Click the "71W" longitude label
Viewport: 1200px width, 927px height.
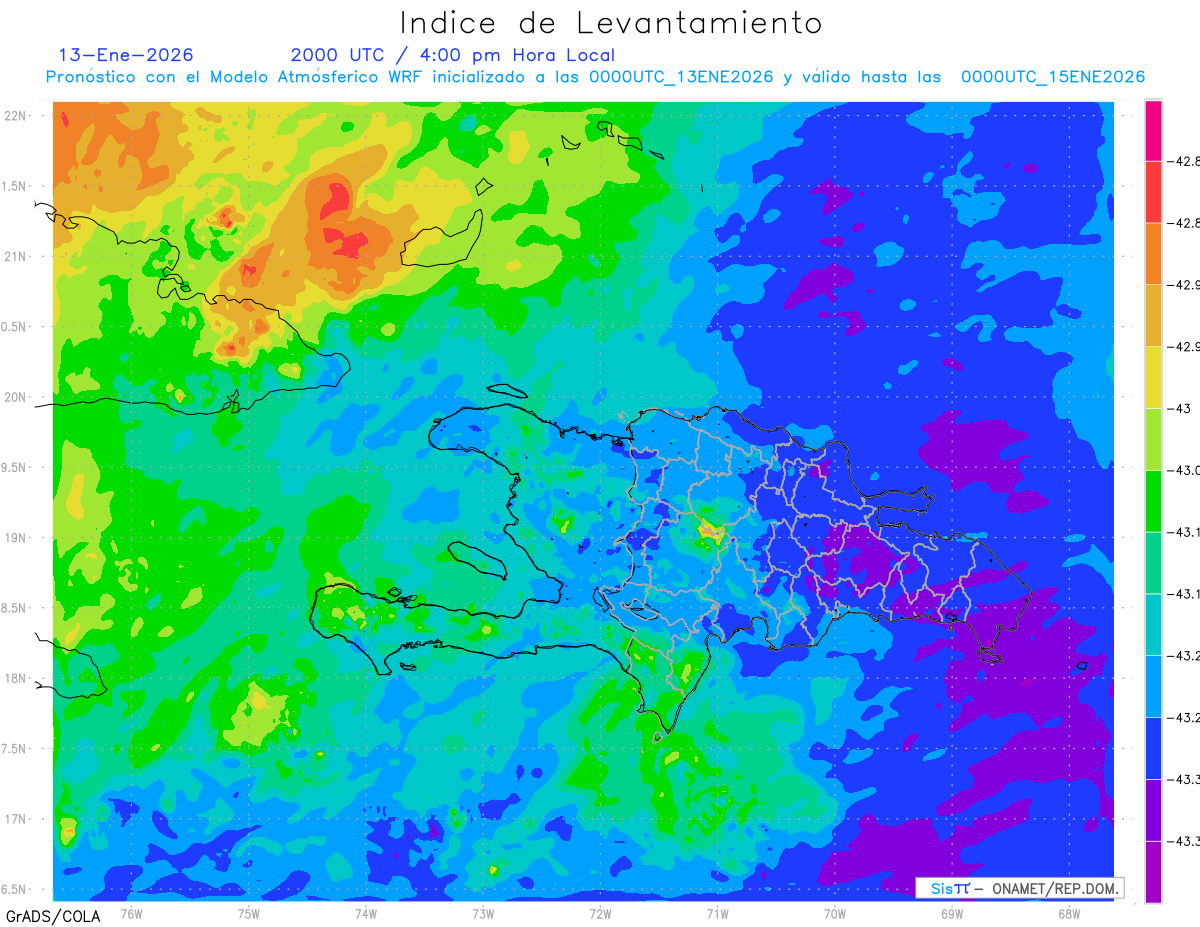click(717, 913)
